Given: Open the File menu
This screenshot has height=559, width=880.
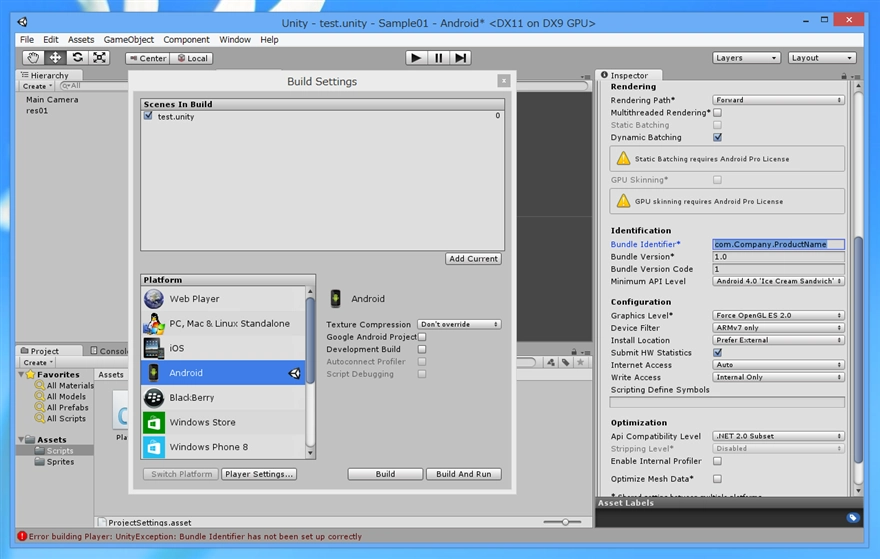Looking at the screenshot, I should [26, 39].
